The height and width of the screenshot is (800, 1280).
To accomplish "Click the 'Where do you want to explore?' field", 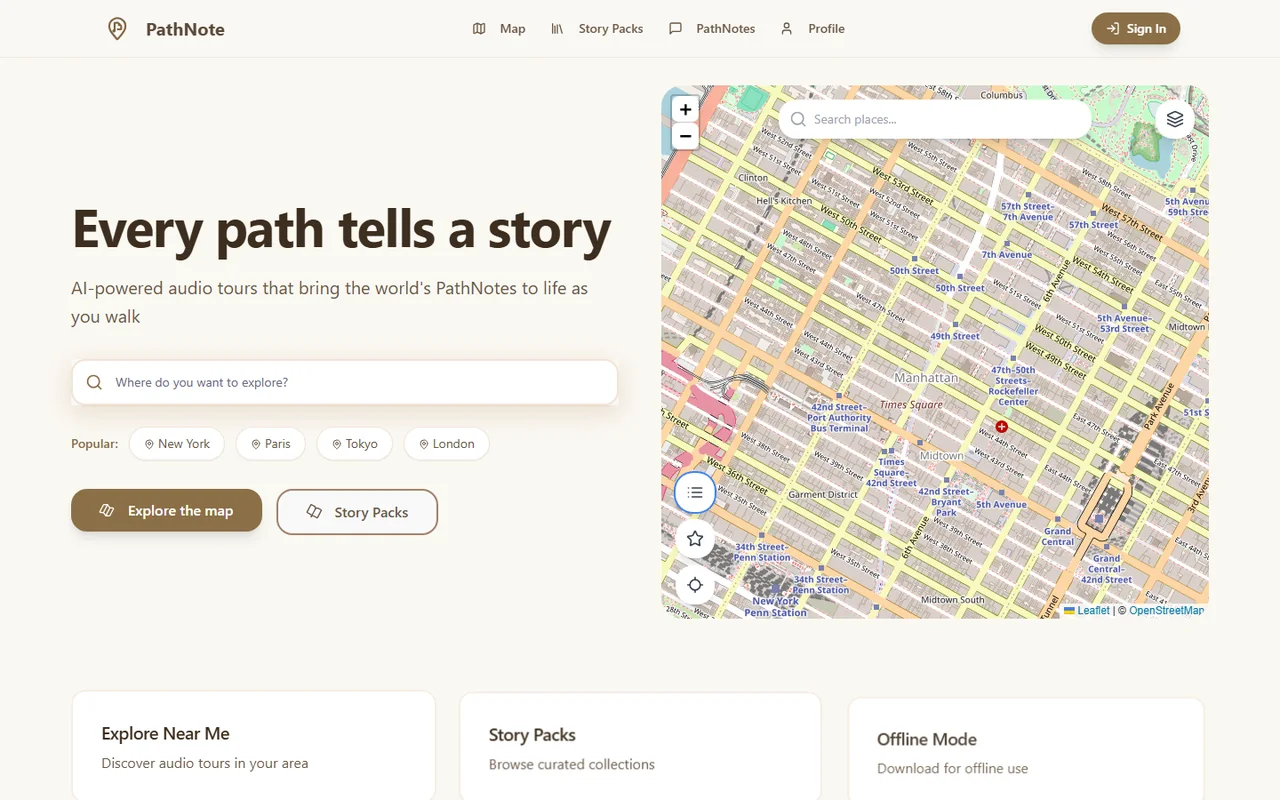I will click(345, 382).
